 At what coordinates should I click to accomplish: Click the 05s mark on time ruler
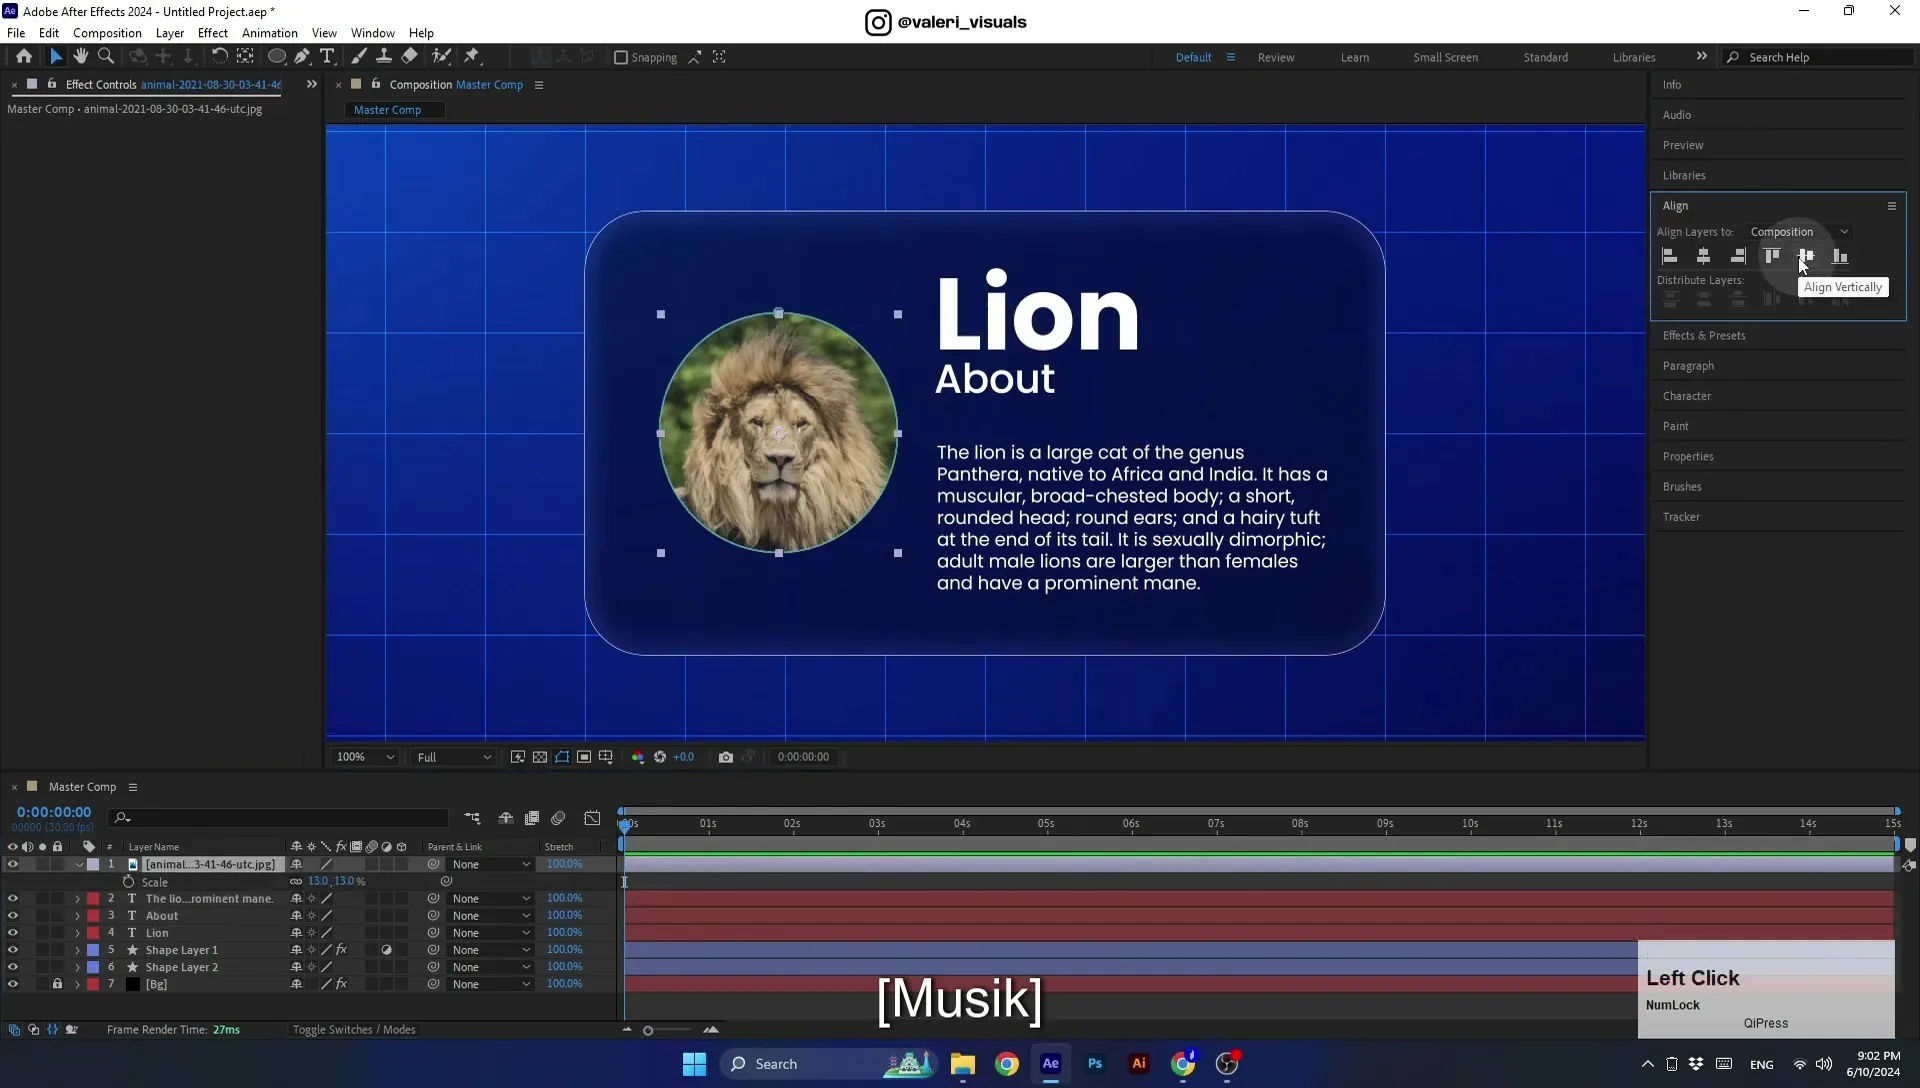click(x=1046, y=824)
